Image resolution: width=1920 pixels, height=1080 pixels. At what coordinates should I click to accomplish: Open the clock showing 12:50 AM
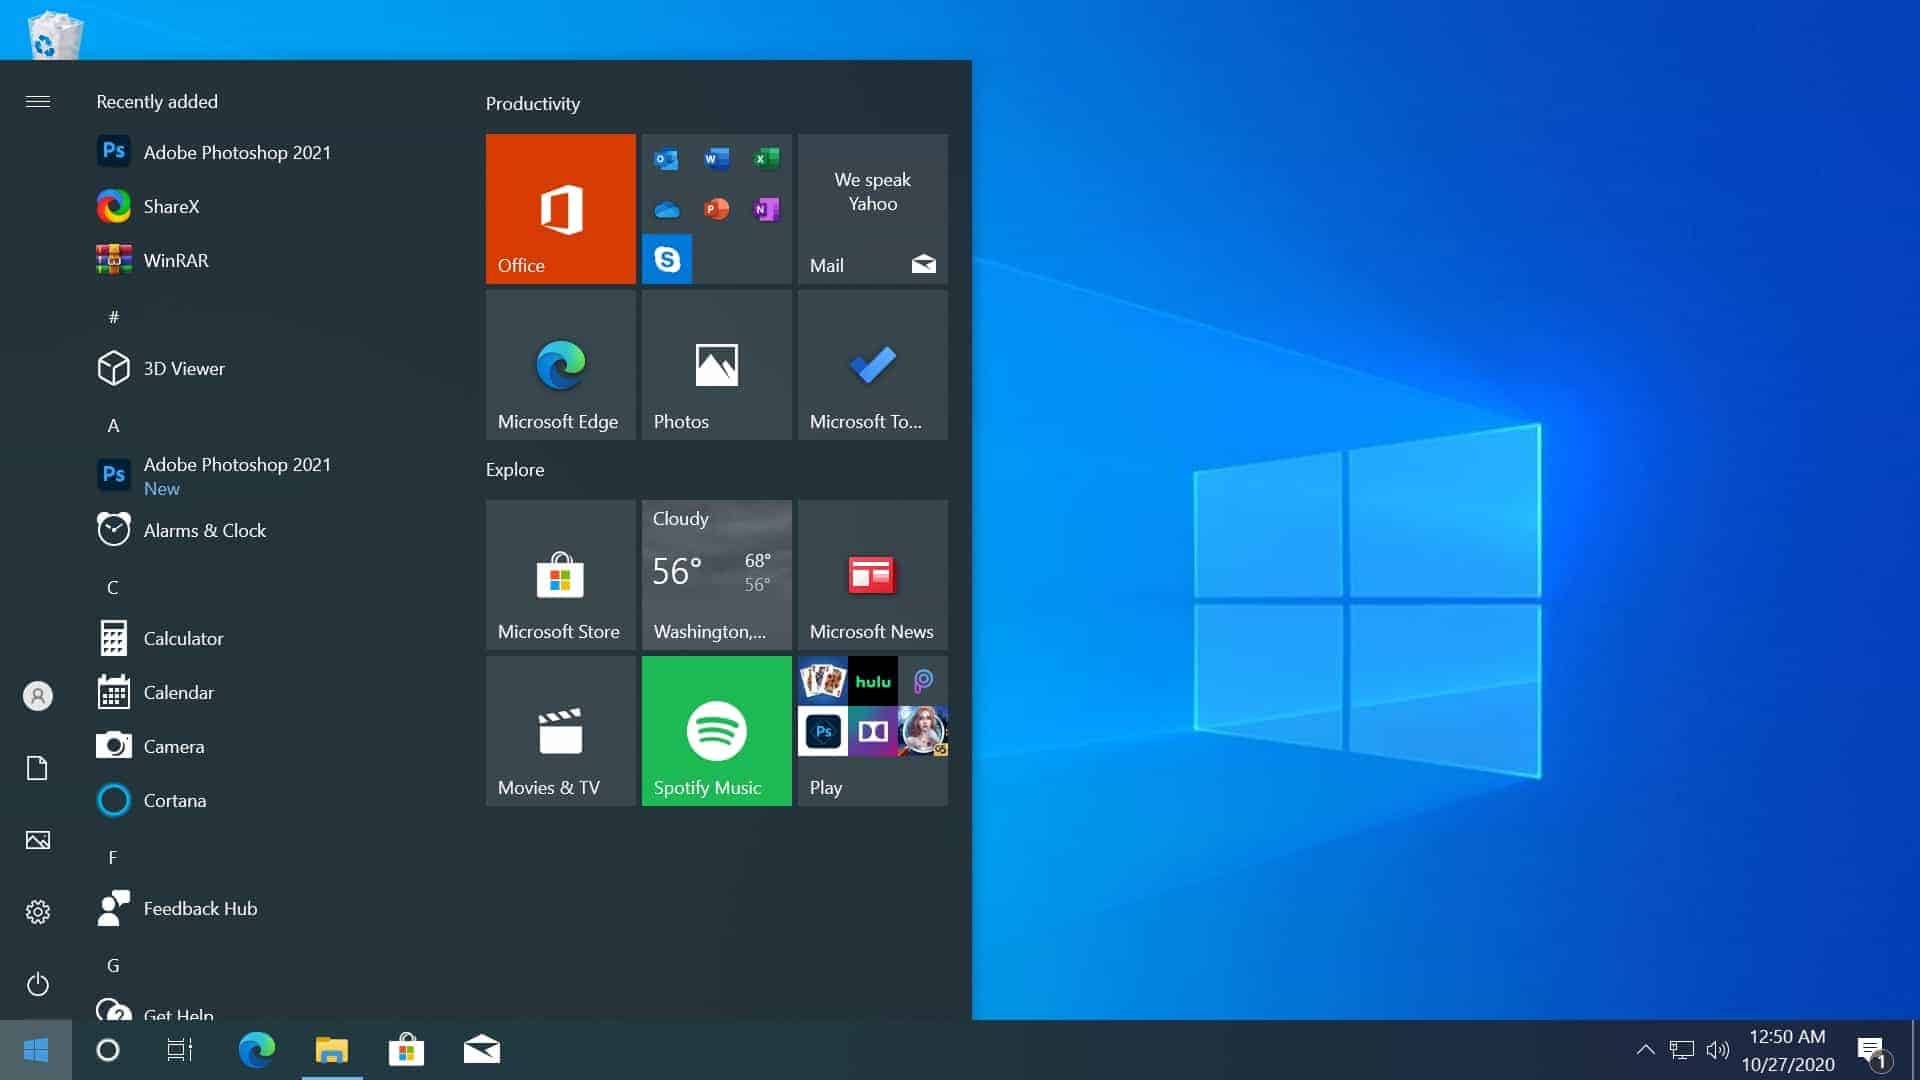point(1788,1050)
